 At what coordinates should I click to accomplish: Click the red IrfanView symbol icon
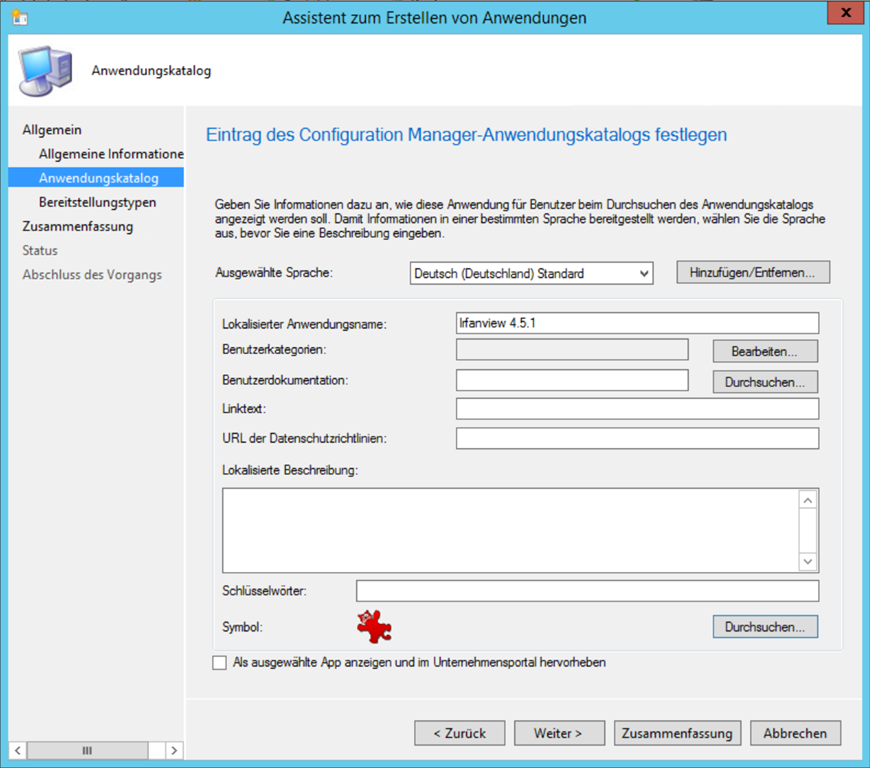coord(375,626)
